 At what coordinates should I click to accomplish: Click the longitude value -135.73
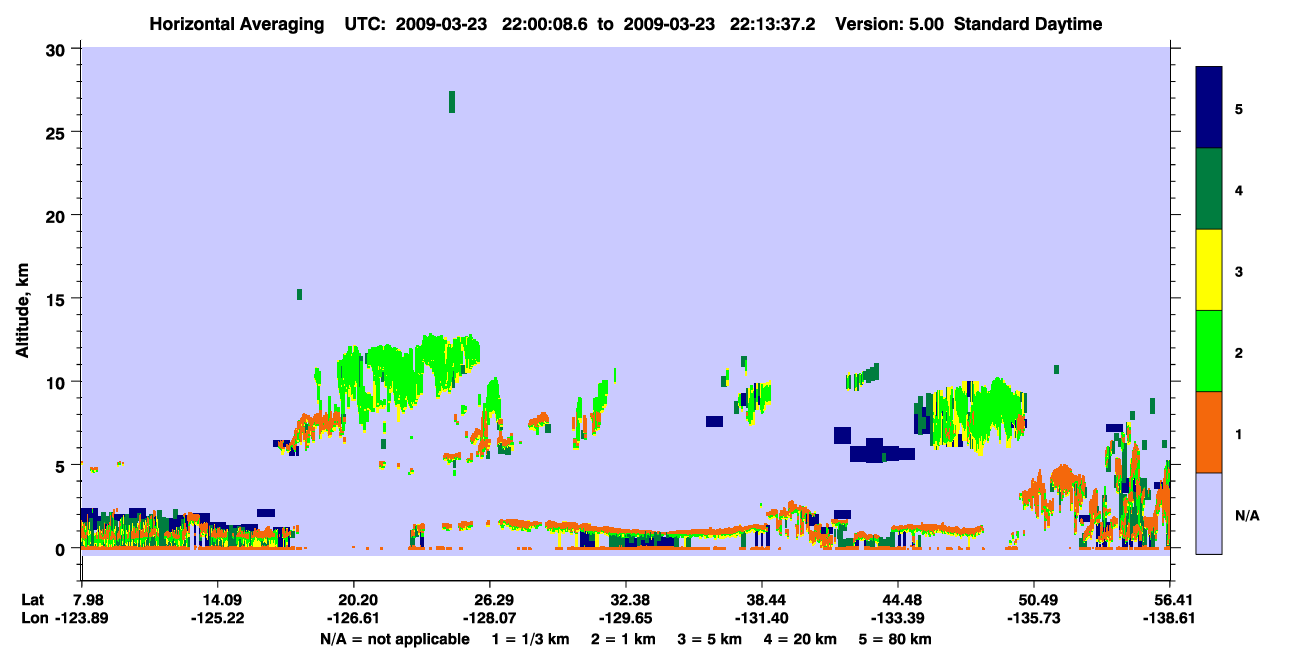[1033, 618]
